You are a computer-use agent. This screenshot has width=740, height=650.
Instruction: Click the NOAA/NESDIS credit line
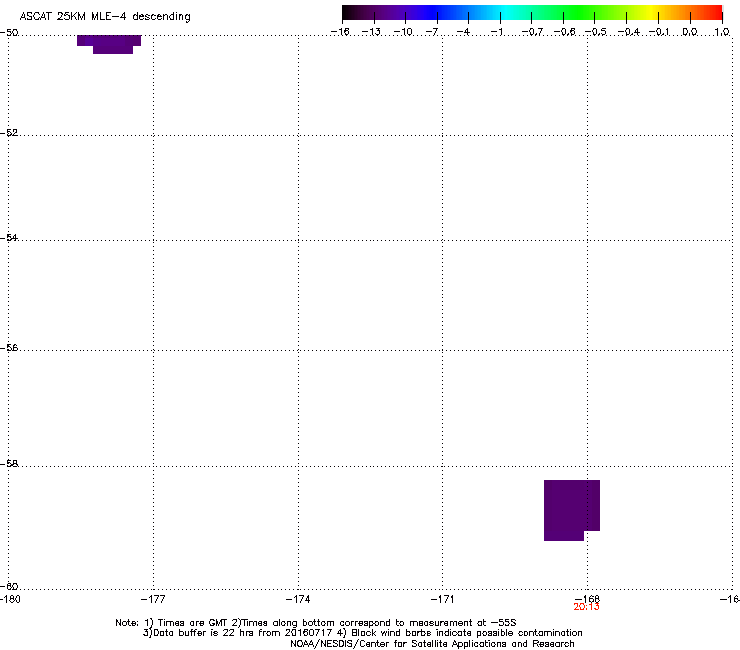coord(432,644)
